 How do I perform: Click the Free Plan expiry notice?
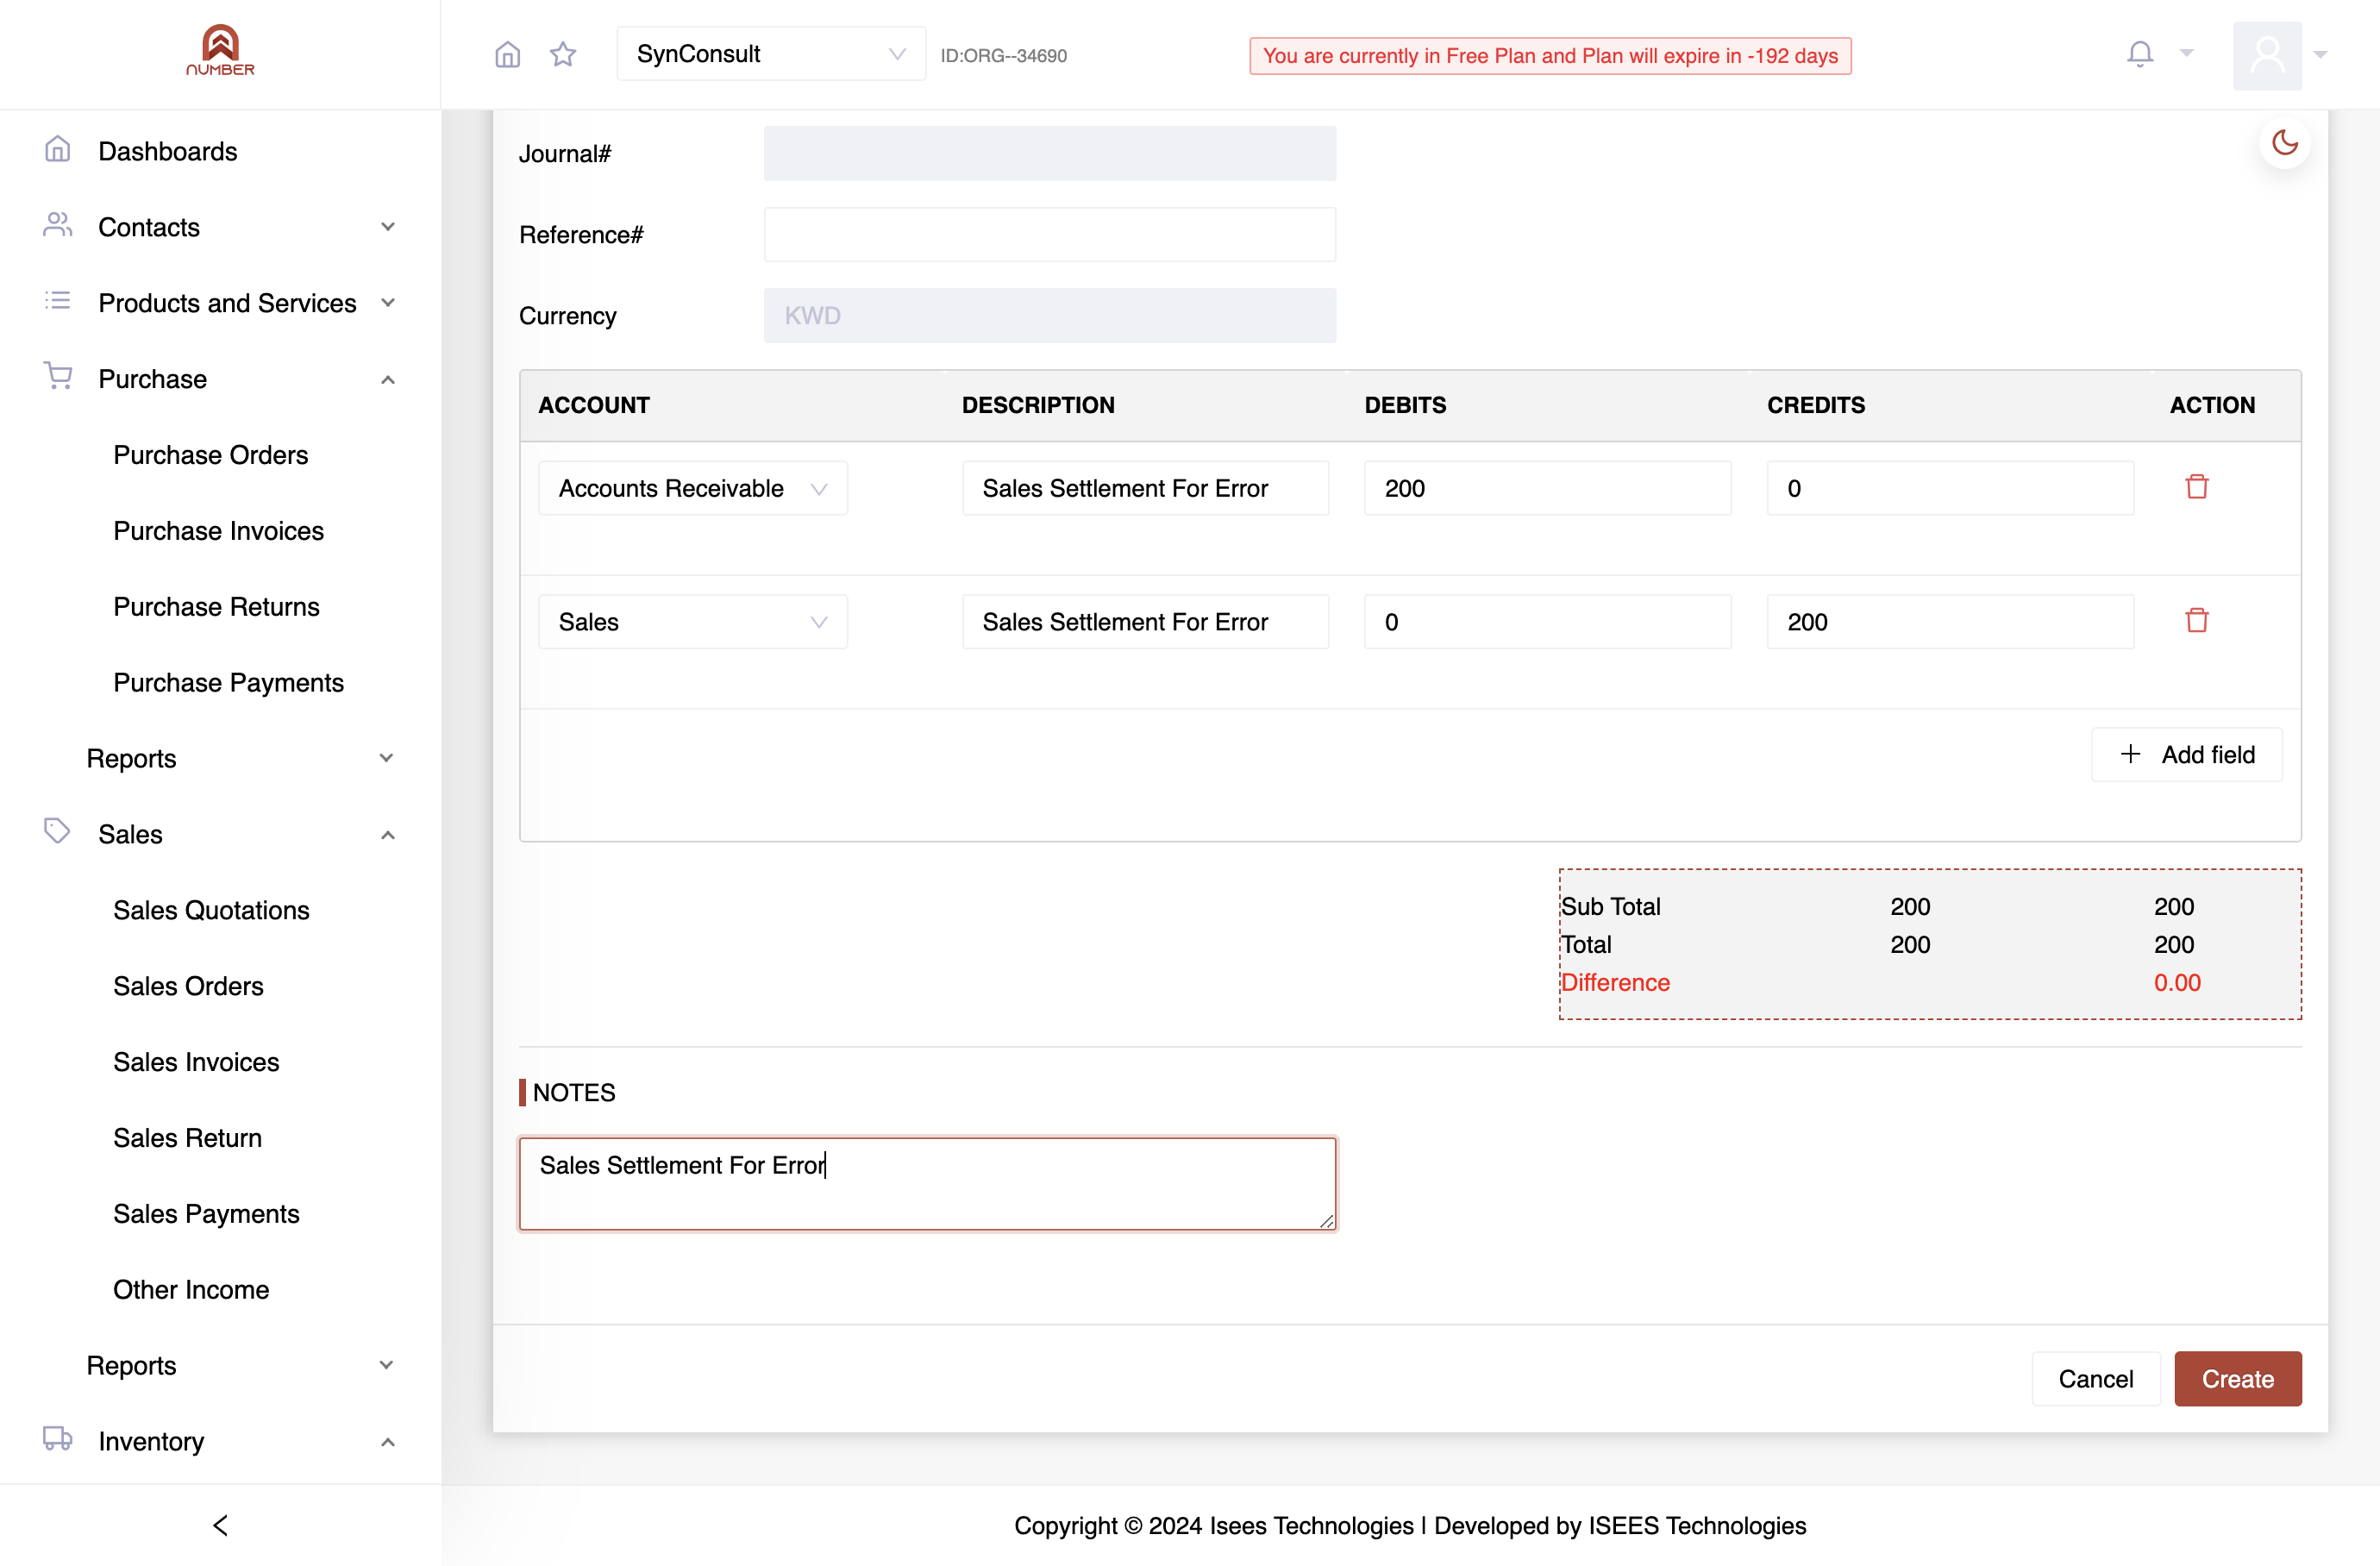pos(1550,56)
